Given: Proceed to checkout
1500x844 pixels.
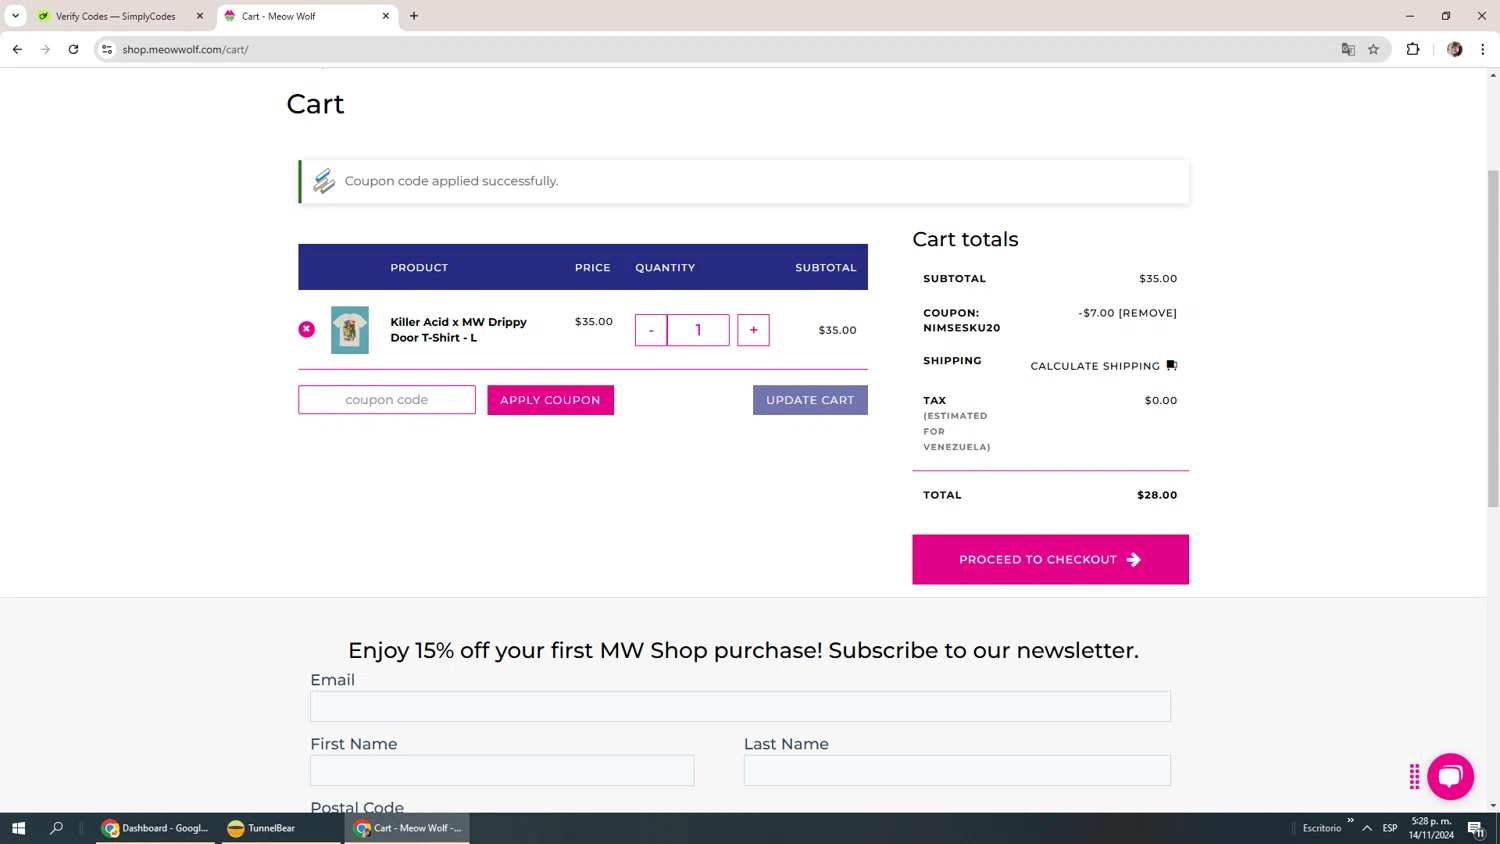Looking at the screenshot, I should click(x=1050, y=559).
